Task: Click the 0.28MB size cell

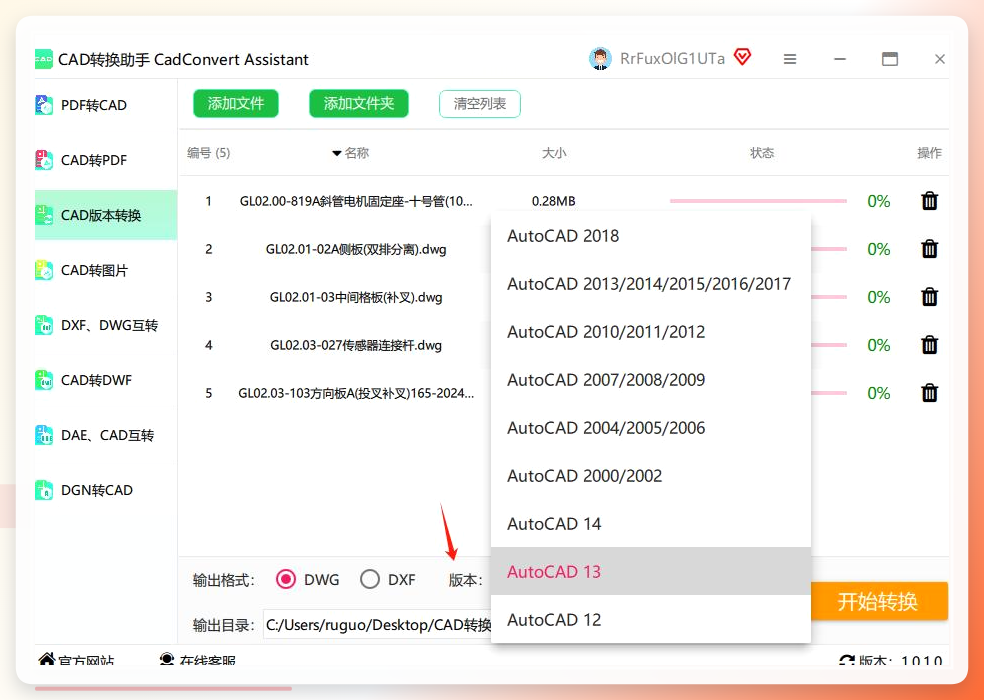Action: point(554,202)
